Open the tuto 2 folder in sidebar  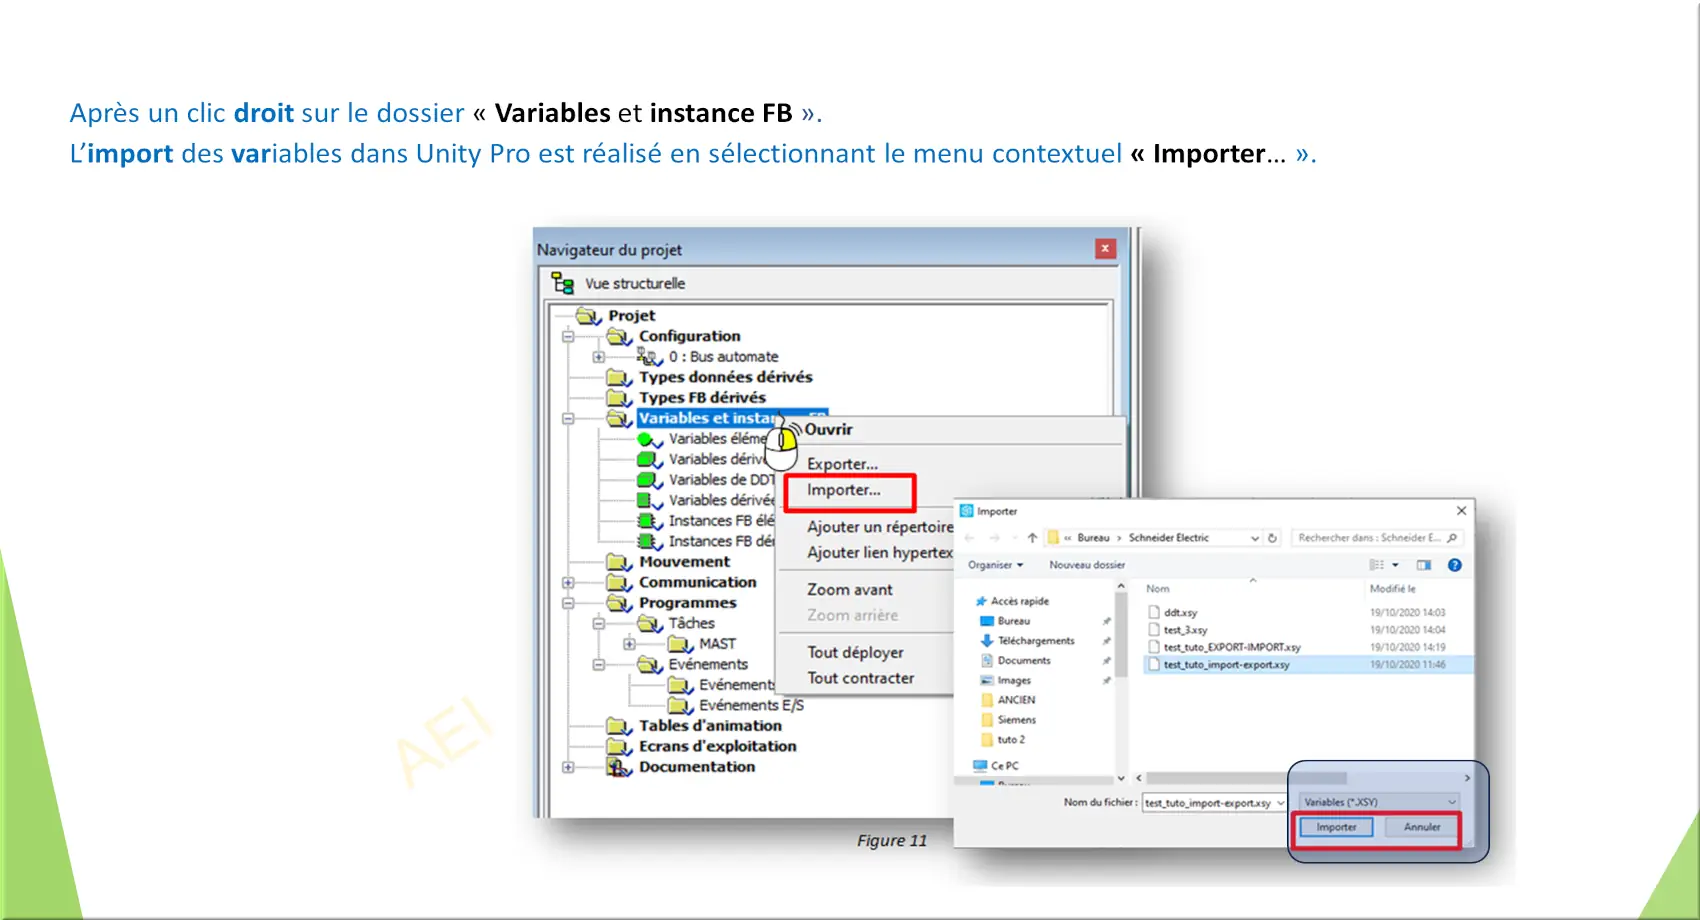[1011, 740]
